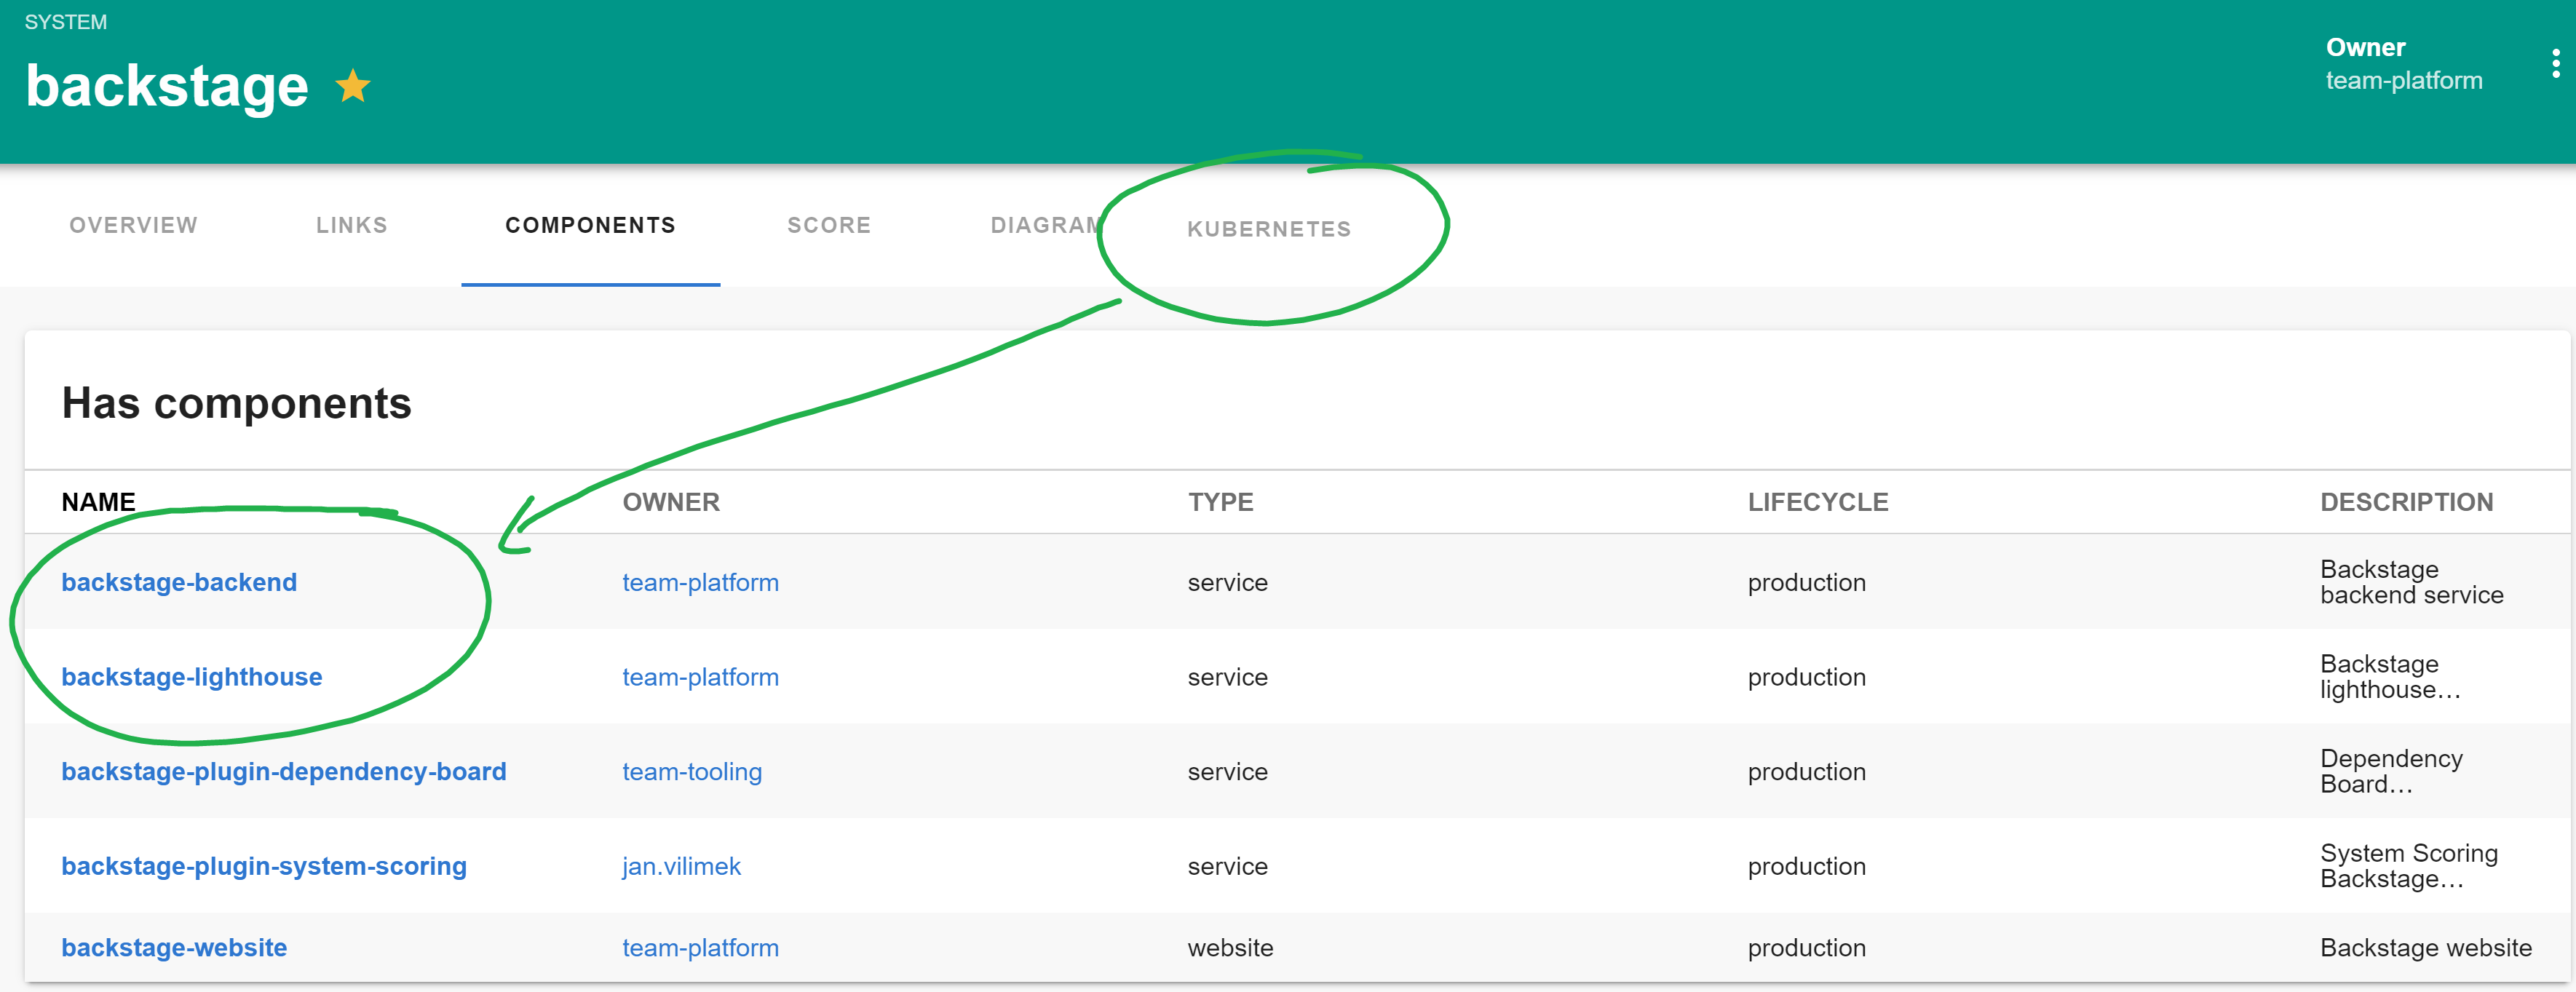
Task: Switch to the Kubernetes tab
Action: click(x=1268, y=229)
